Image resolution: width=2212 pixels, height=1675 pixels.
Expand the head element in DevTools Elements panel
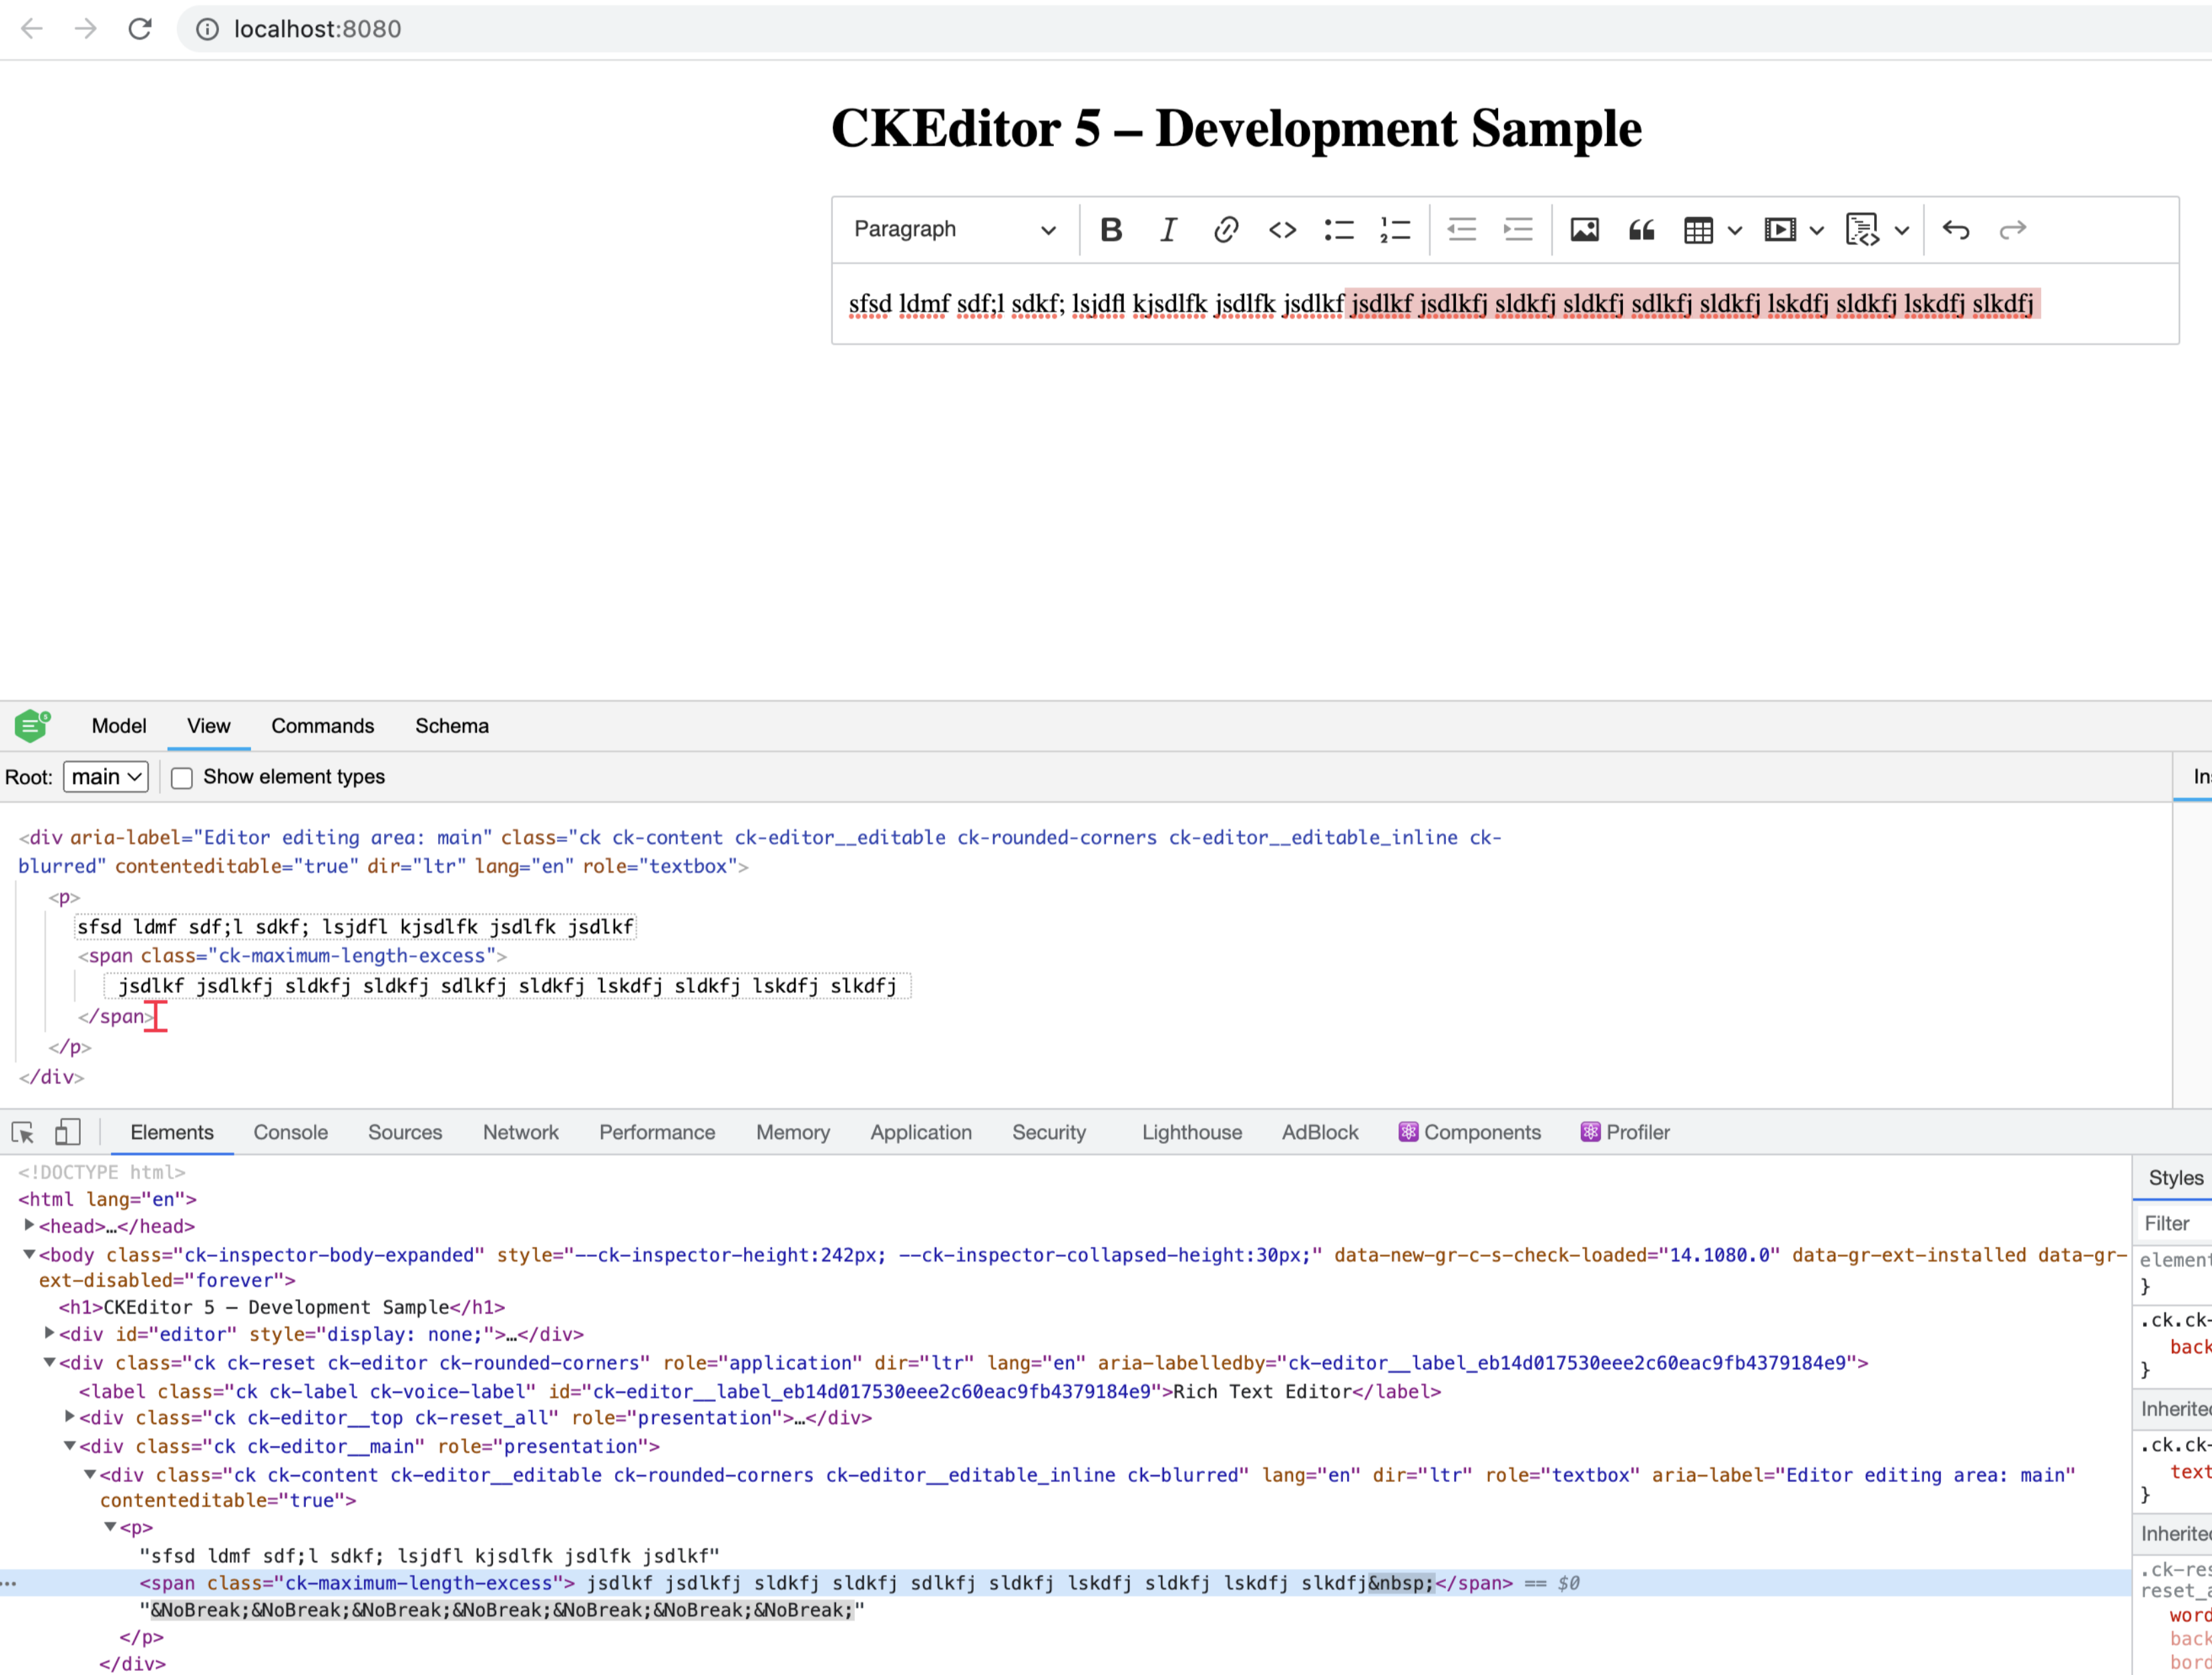click(28, 1226)
